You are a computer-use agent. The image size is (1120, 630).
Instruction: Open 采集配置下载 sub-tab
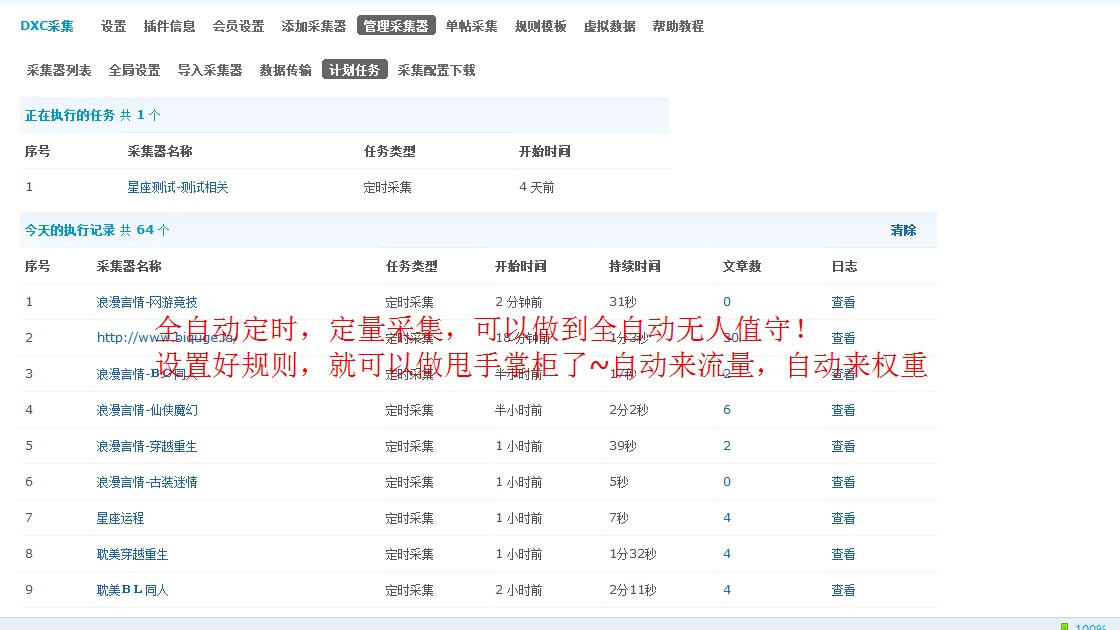[436, 70]
